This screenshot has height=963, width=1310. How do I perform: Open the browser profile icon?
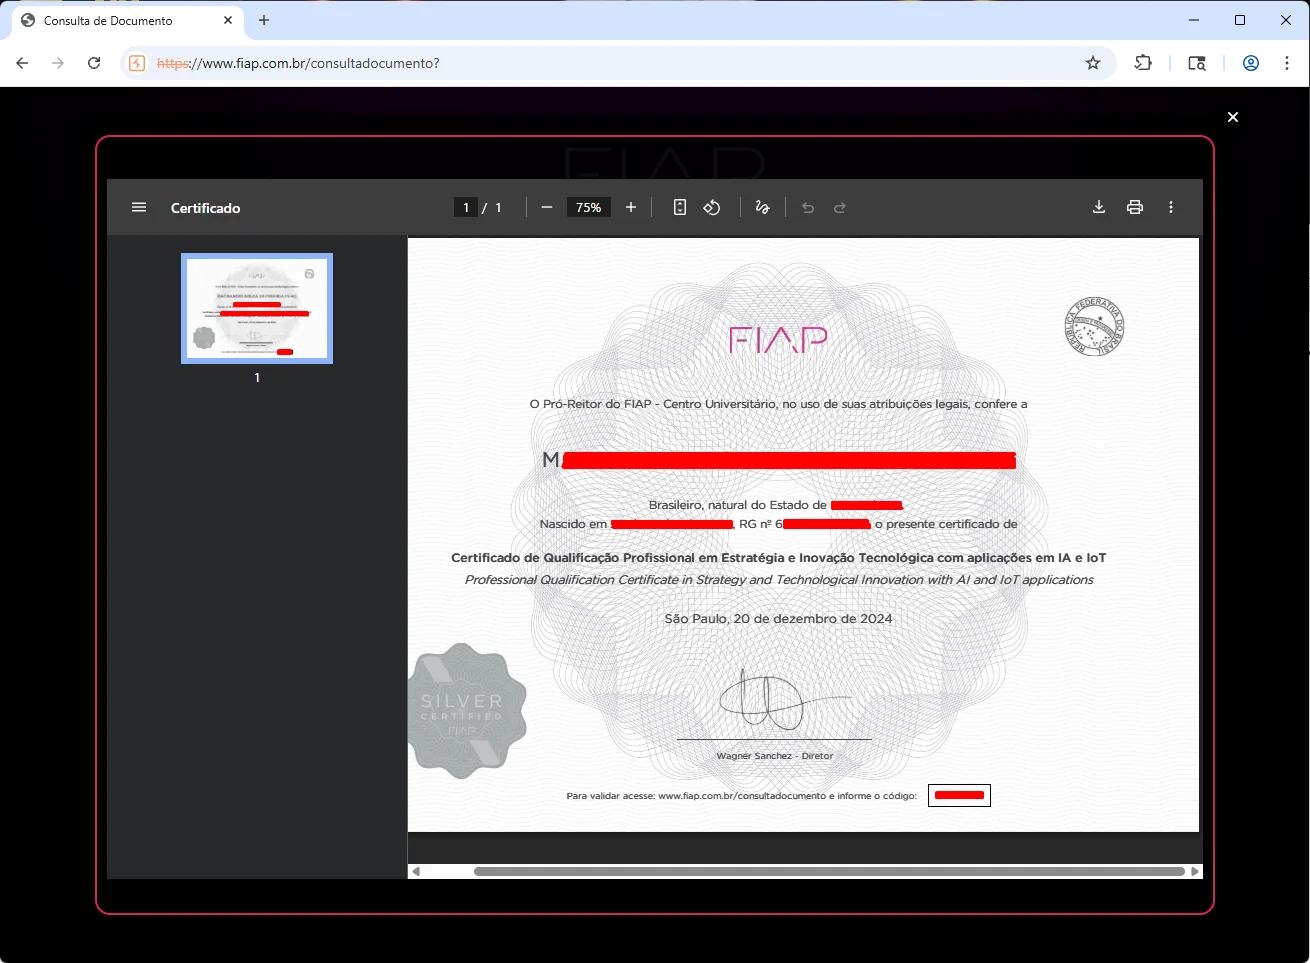(1251, 63)
